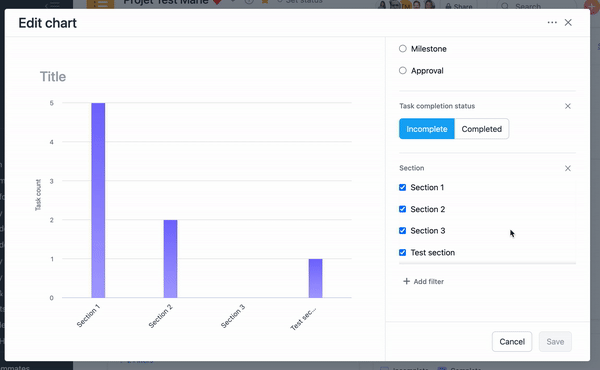Click the Task count axis label
600x370 pixels.
pos(38,195)
